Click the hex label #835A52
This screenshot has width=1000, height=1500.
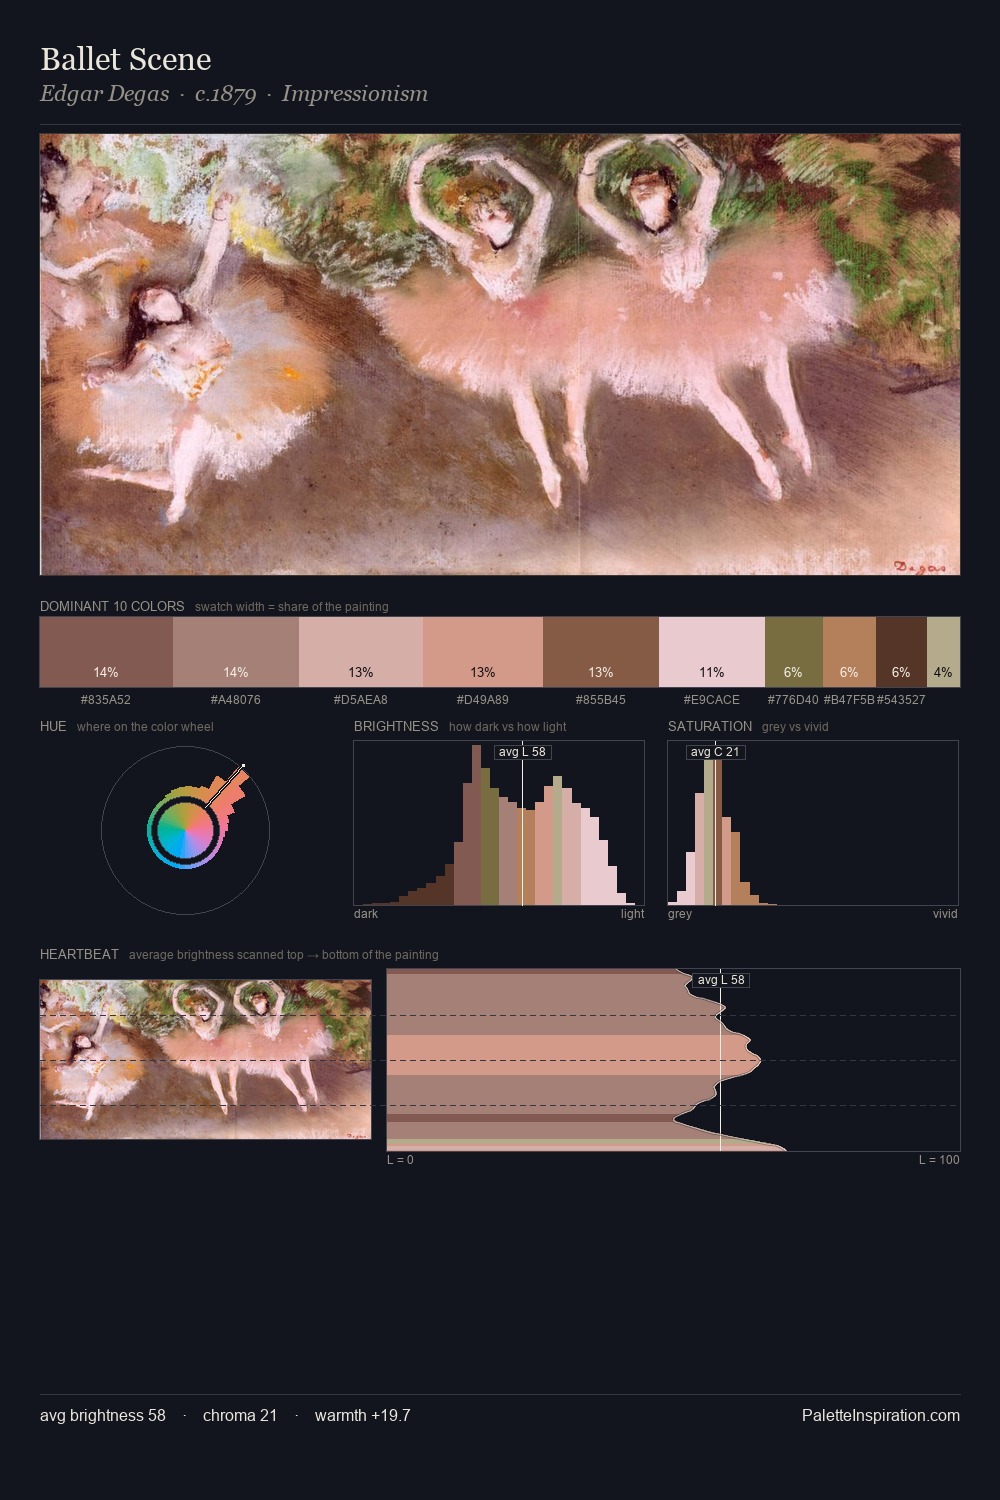coord(106,700)
